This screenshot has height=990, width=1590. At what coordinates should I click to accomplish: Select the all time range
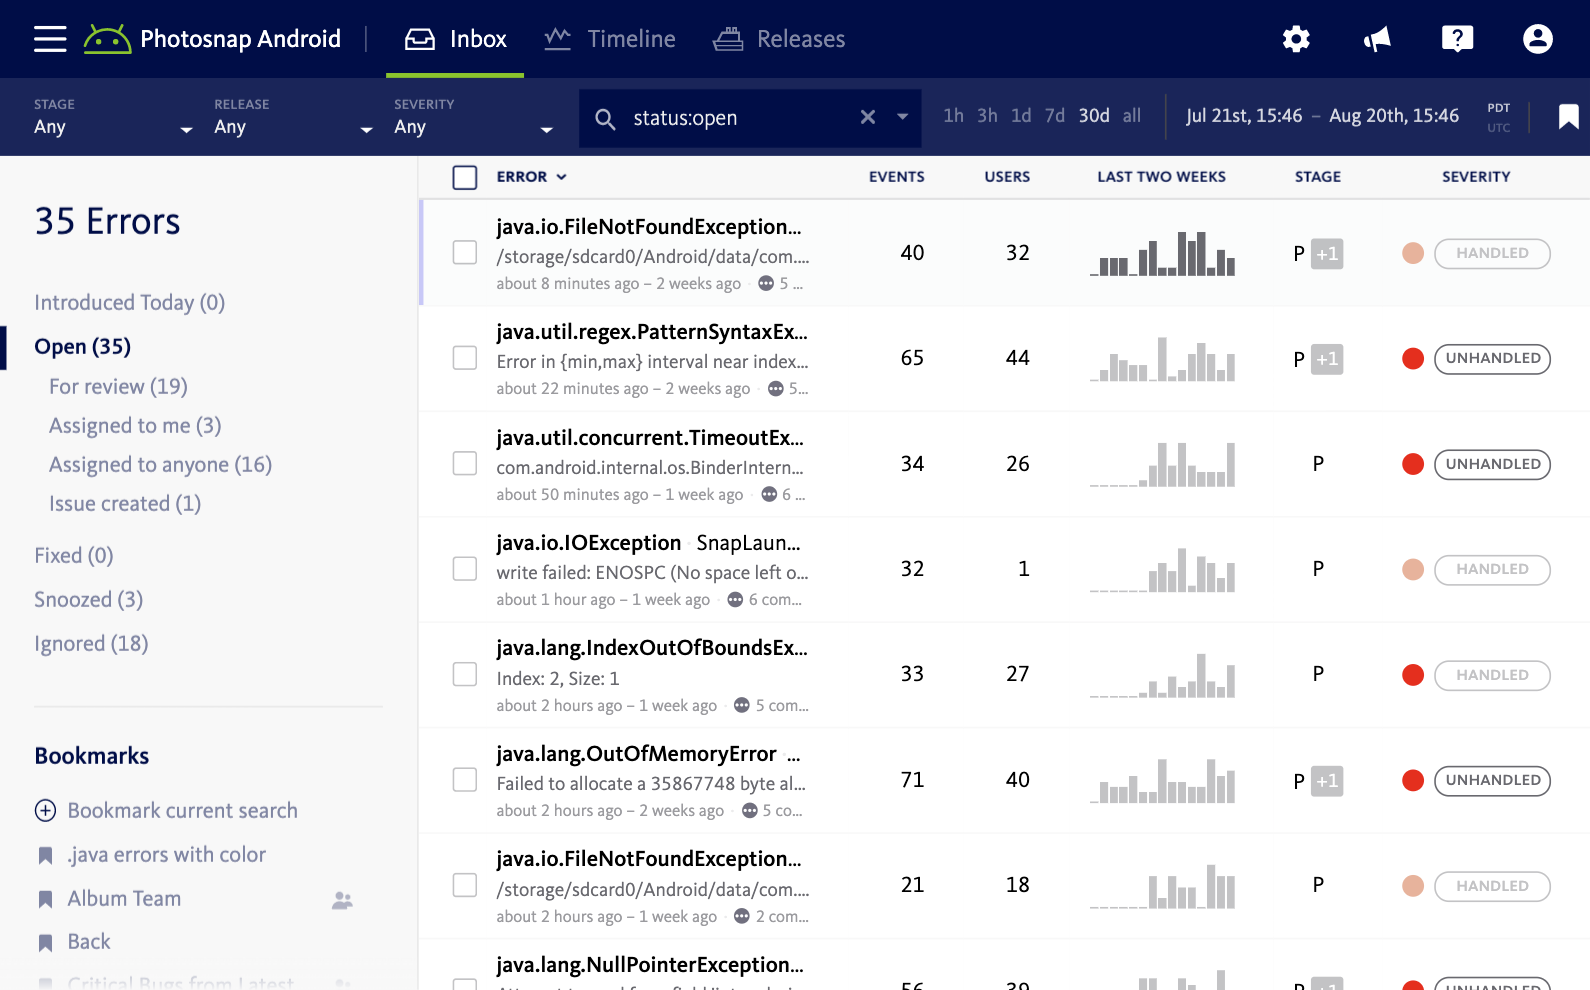pyautogui.click(x=1132, y=116)
